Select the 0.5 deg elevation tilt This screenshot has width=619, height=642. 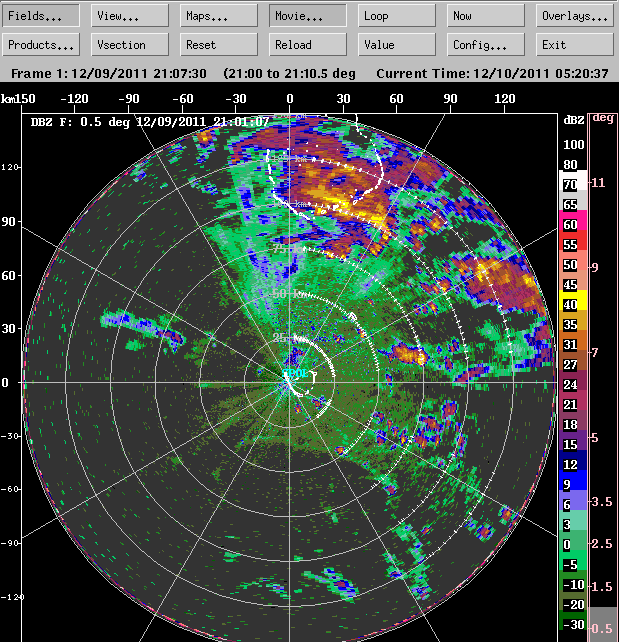coord(602,629)
